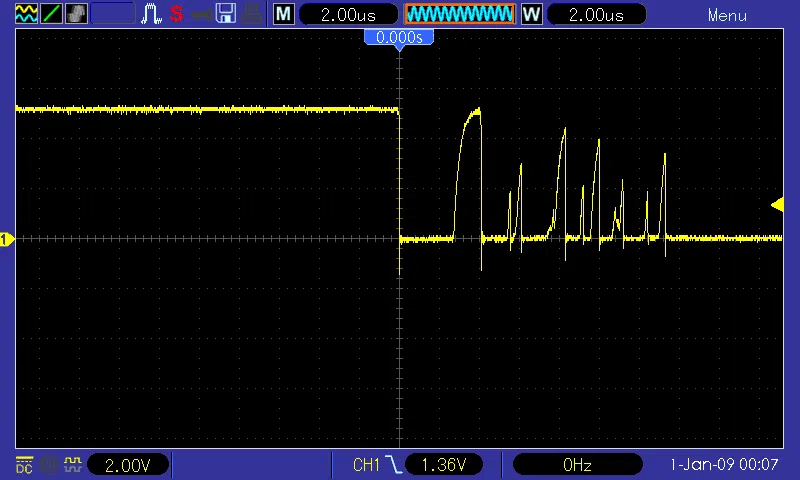Click the square wave invert indicator icon

(73, 465)
